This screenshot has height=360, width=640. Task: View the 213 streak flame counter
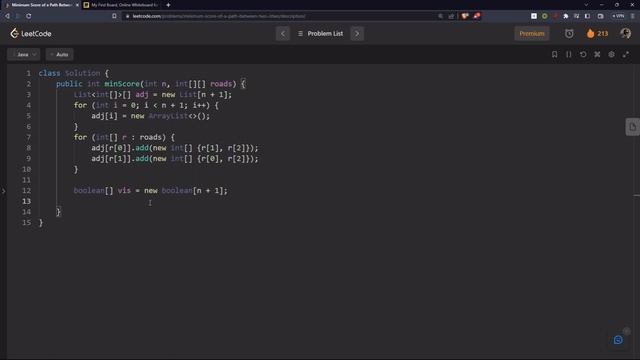tap(597, 33)
